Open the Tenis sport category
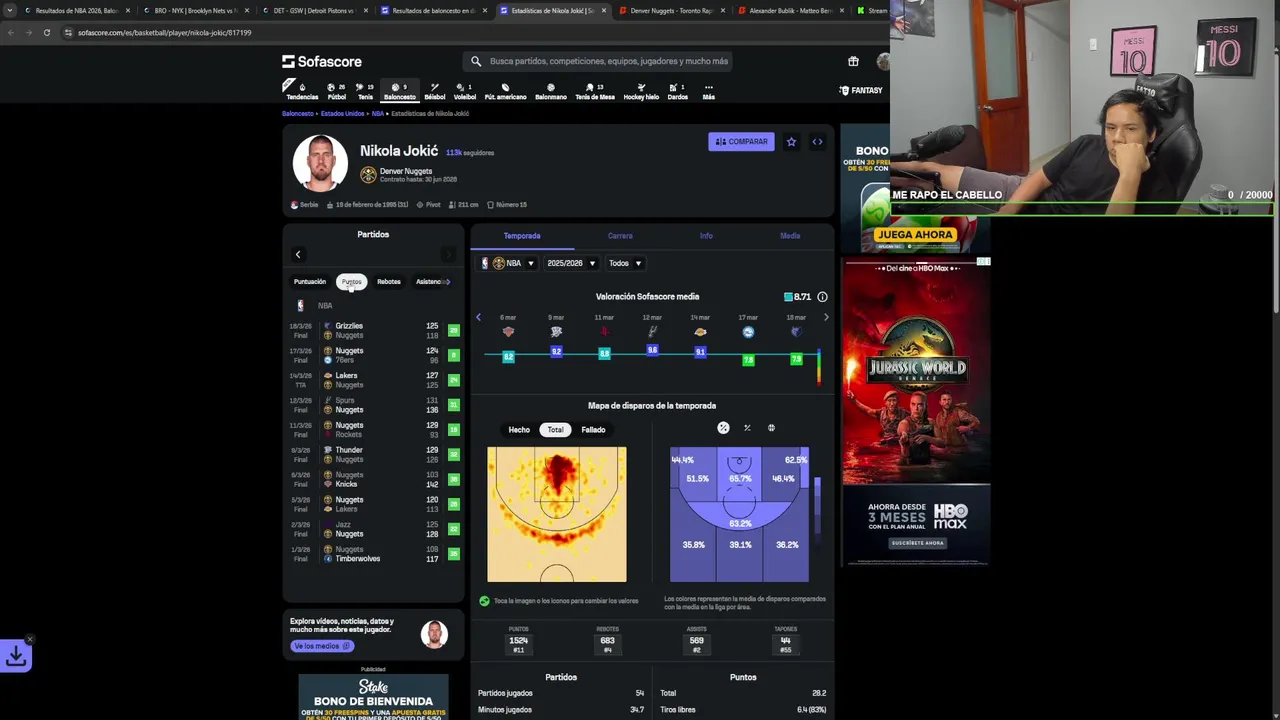1280x720 pixels. point(365,91)
